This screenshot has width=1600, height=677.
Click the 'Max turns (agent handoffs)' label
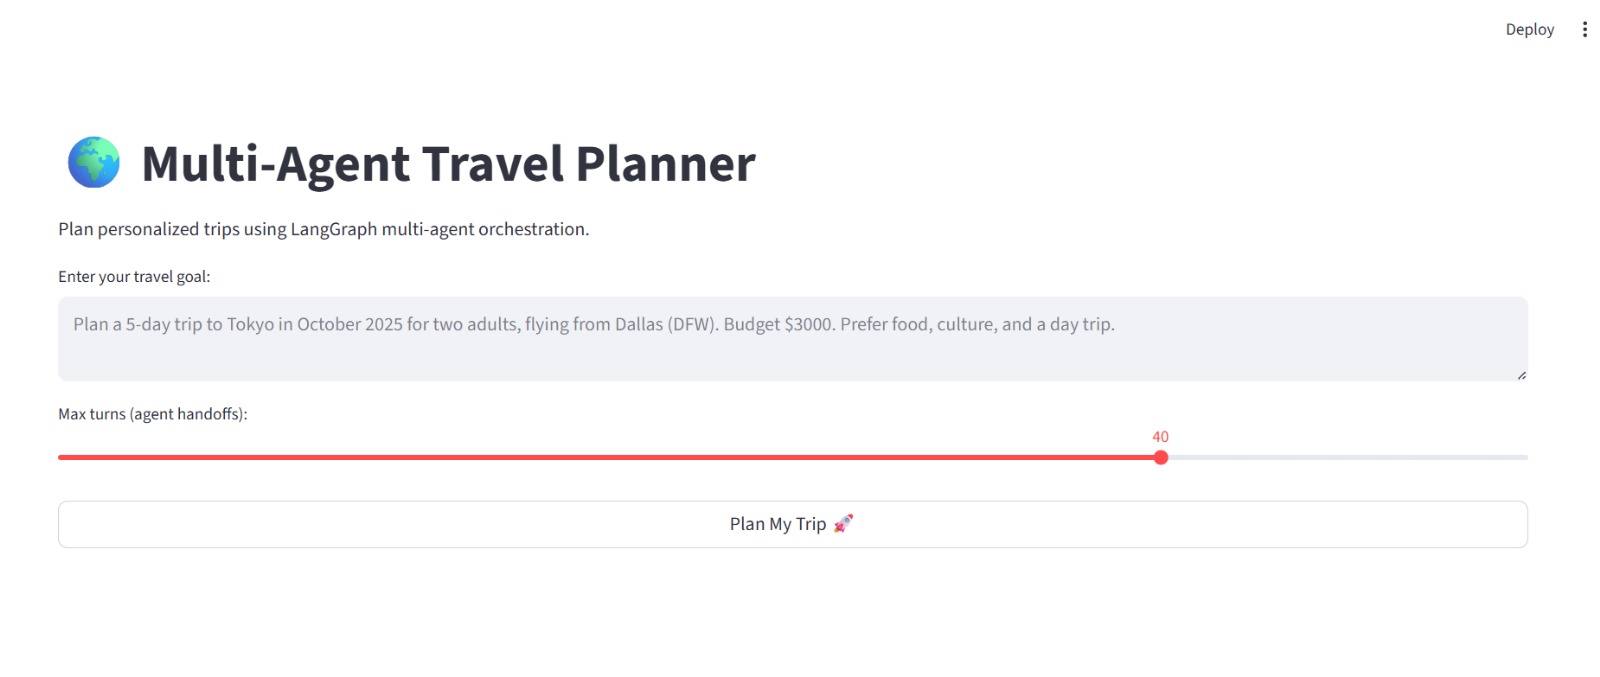[x=152, y=414]
